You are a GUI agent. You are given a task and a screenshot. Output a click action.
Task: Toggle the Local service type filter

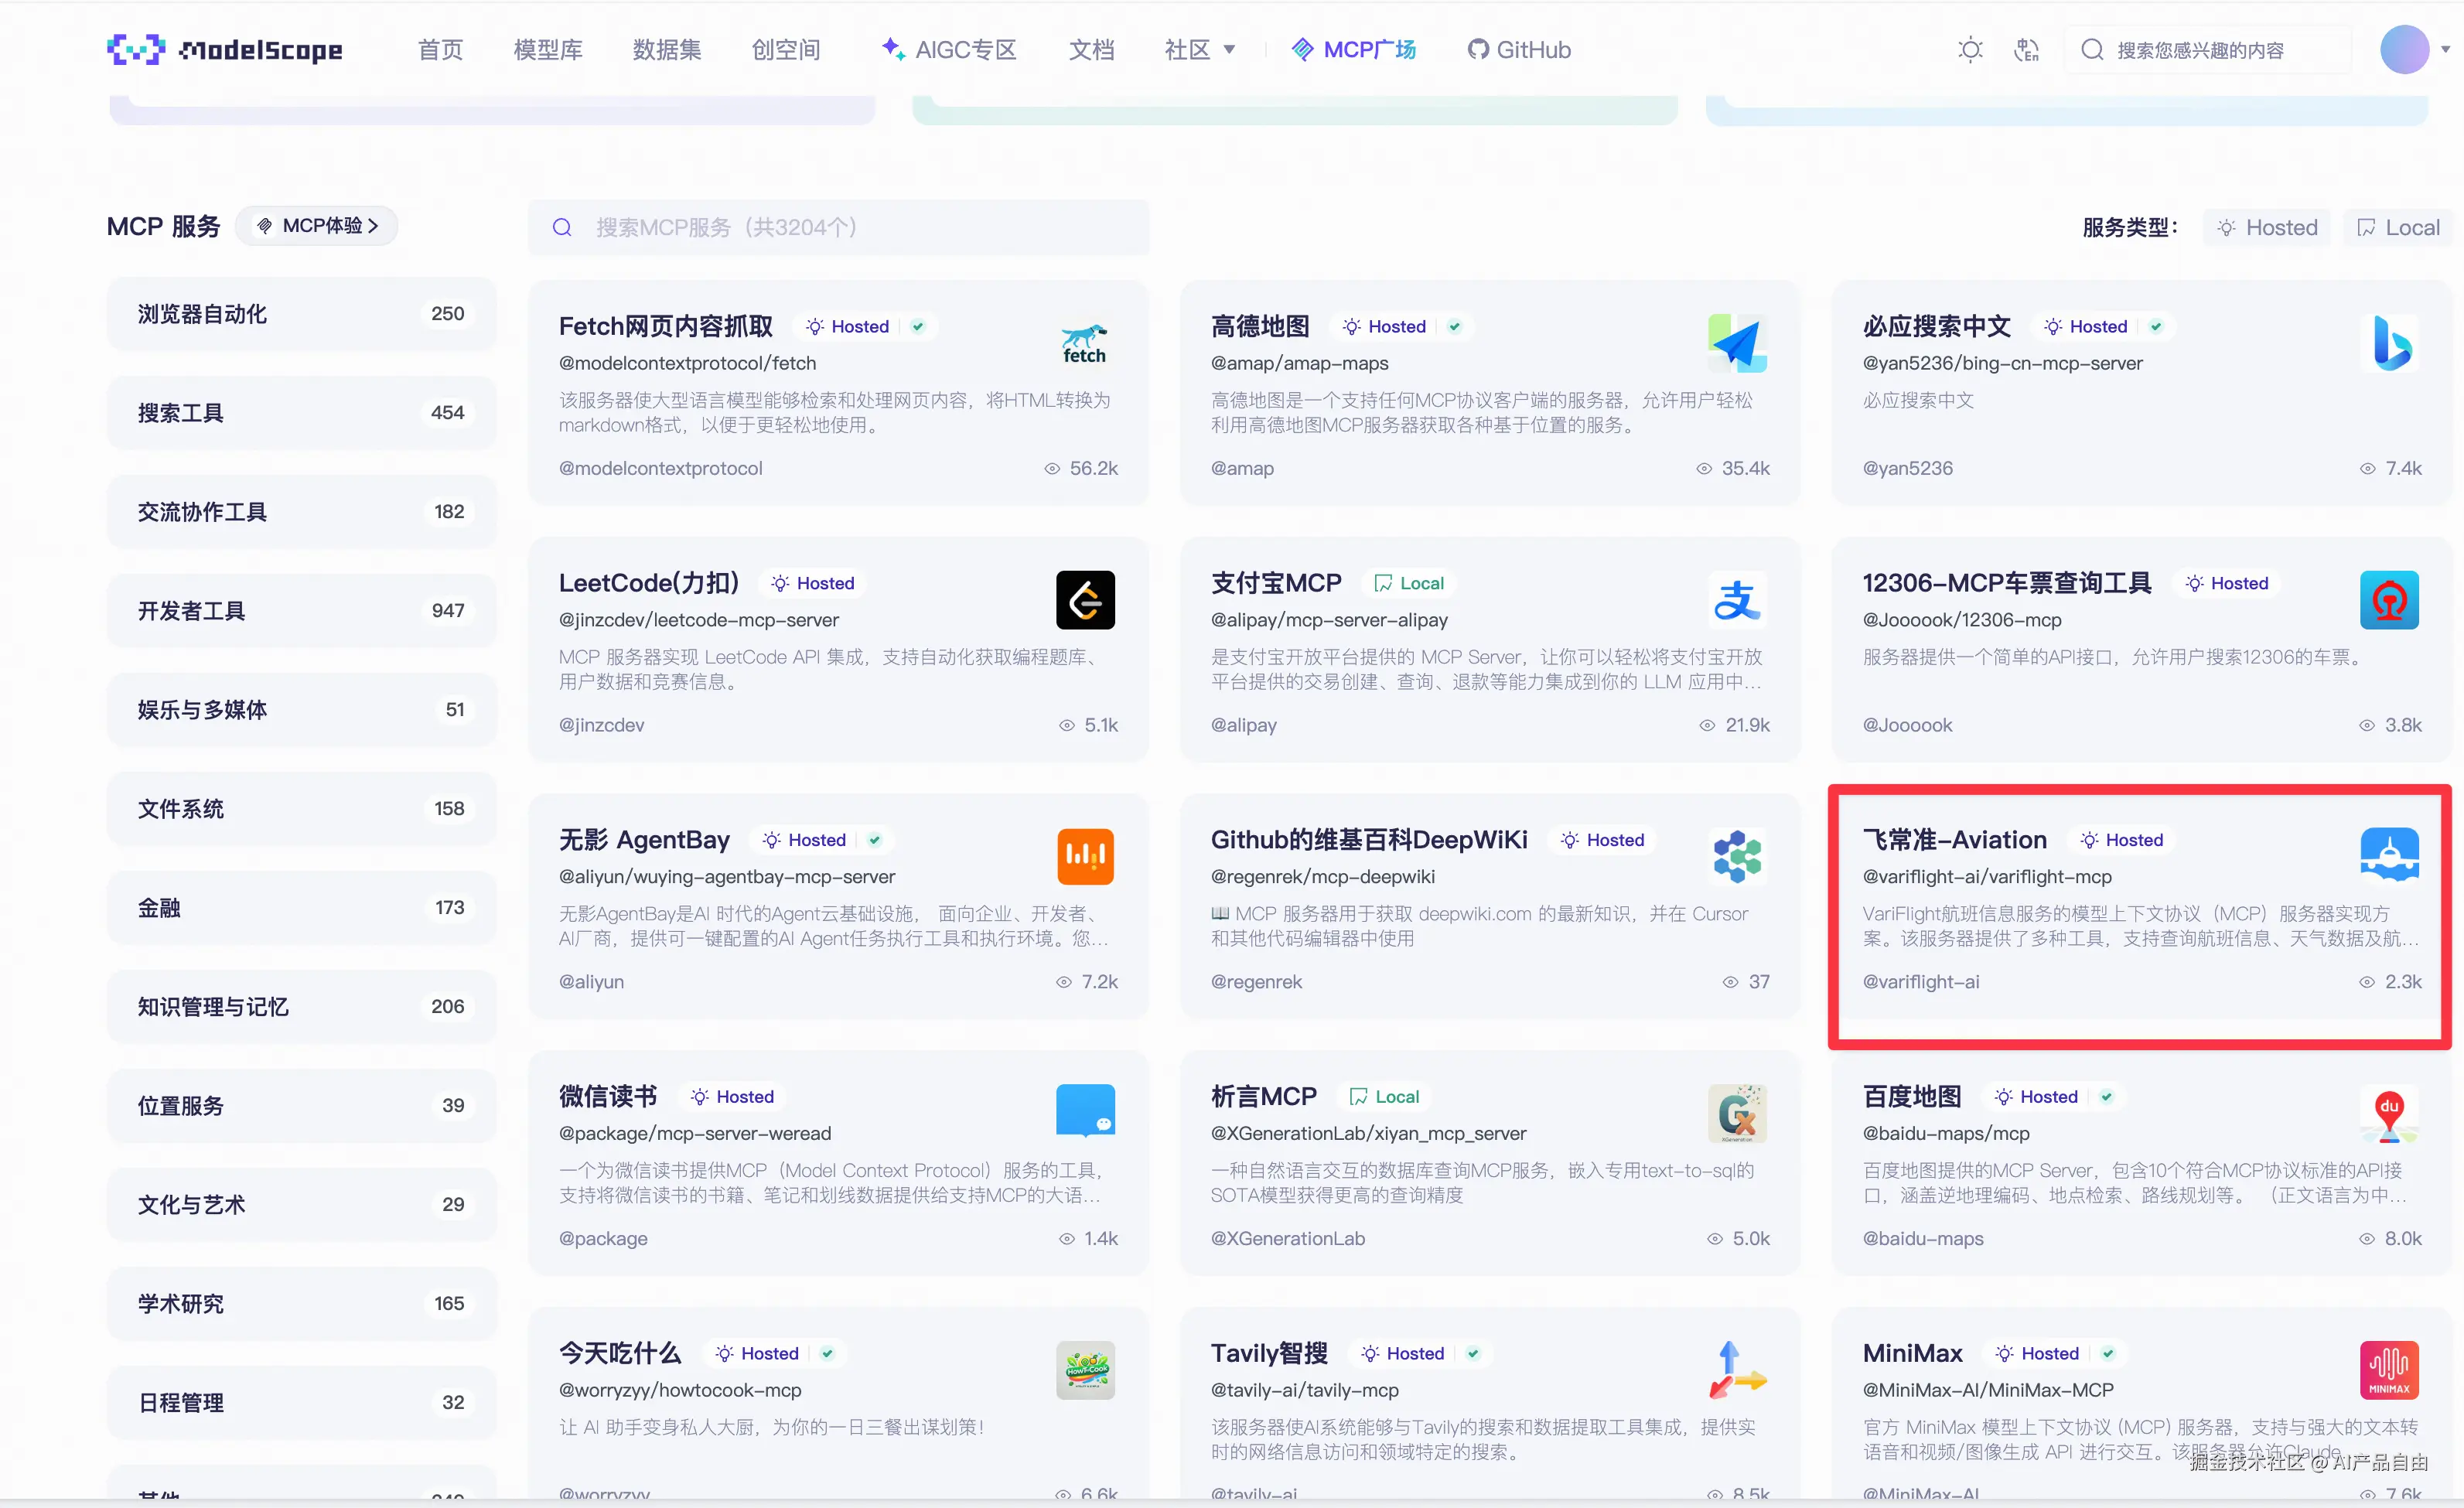pos(2398,227)
